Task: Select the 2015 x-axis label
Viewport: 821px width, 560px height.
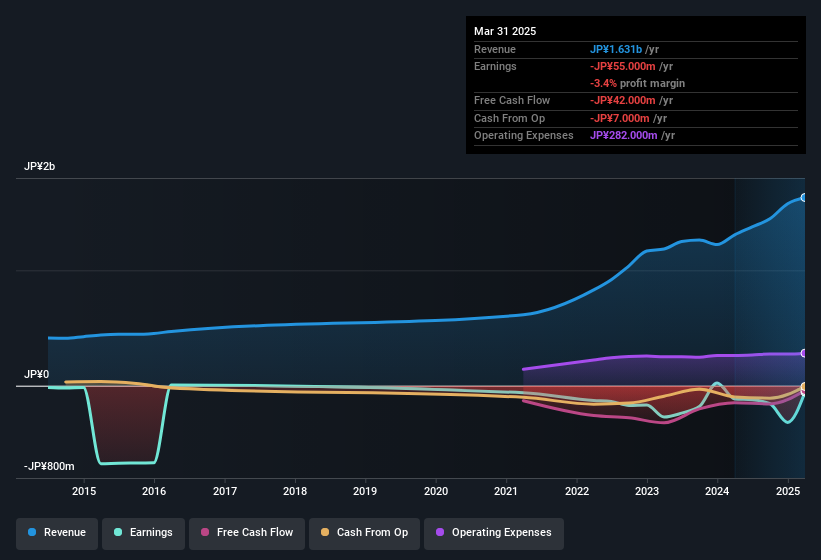Action: 84,491
